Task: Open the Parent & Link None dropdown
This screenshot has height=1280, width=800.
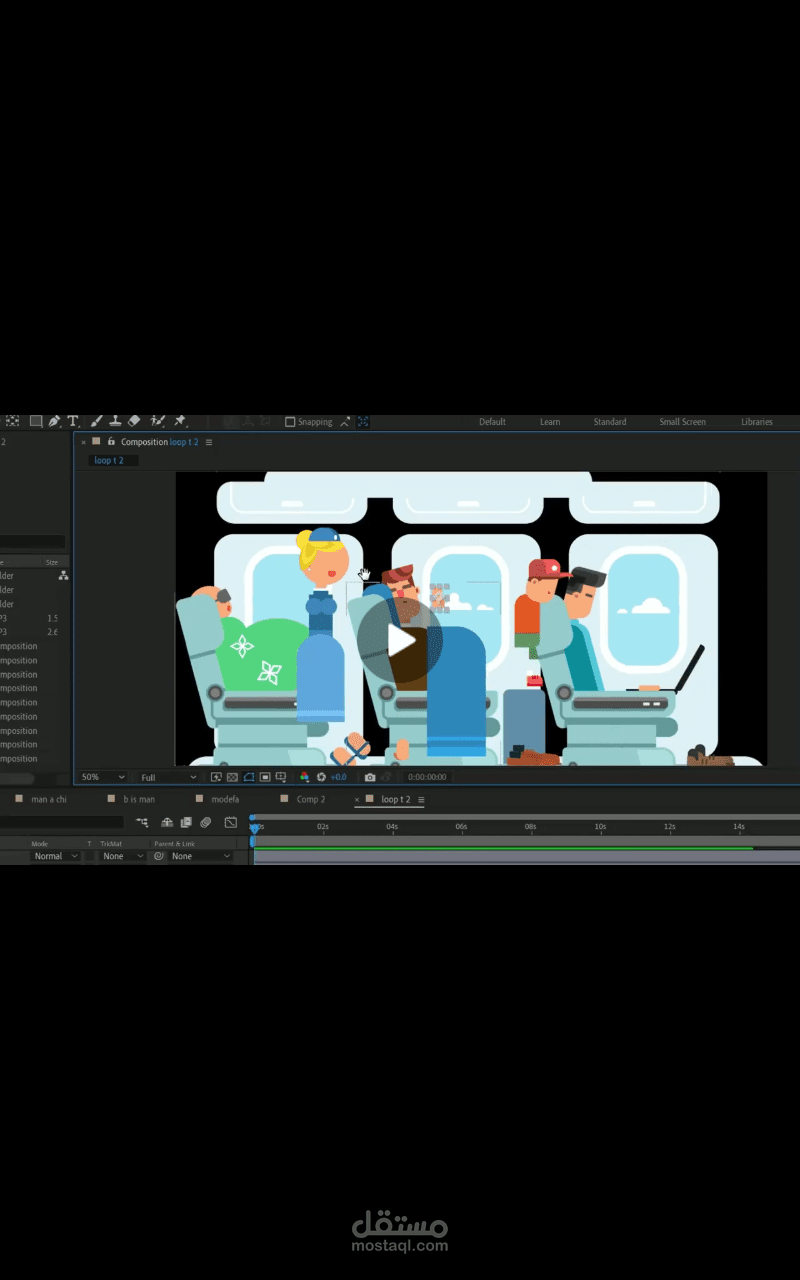Action: [x=200, y=856]
